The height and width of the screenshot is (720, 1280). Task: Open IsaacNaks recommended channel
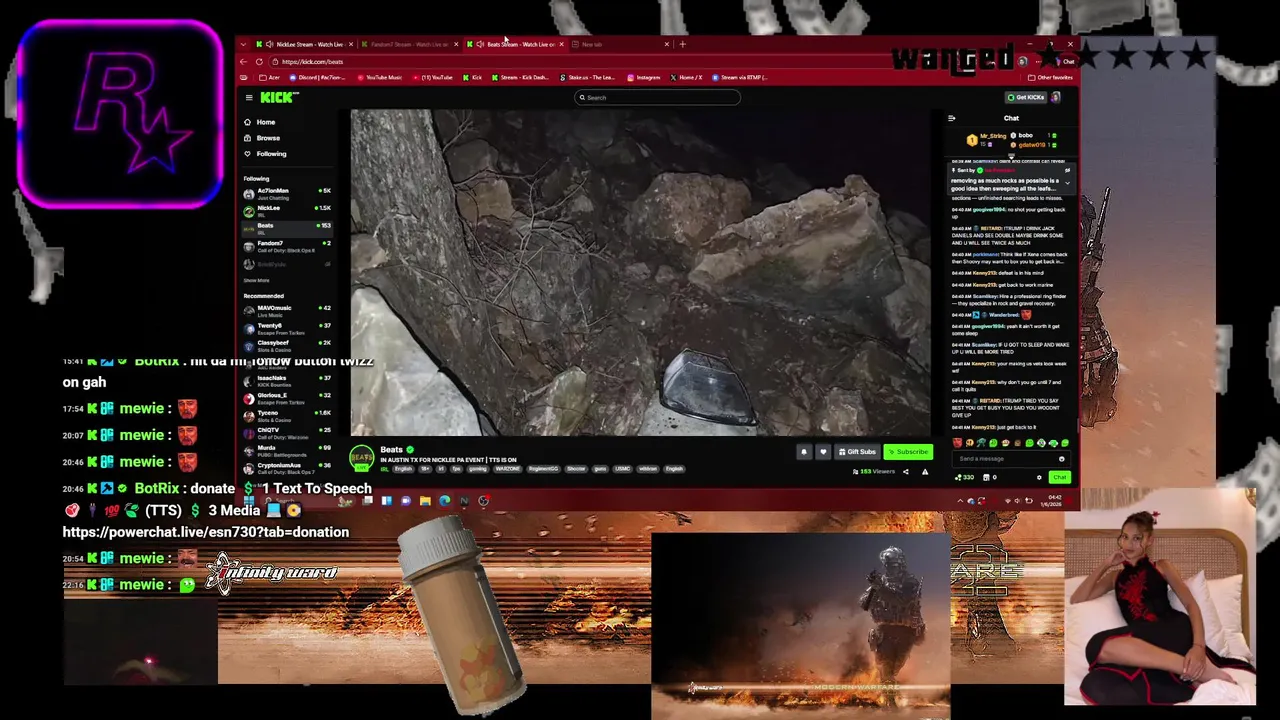287,380
